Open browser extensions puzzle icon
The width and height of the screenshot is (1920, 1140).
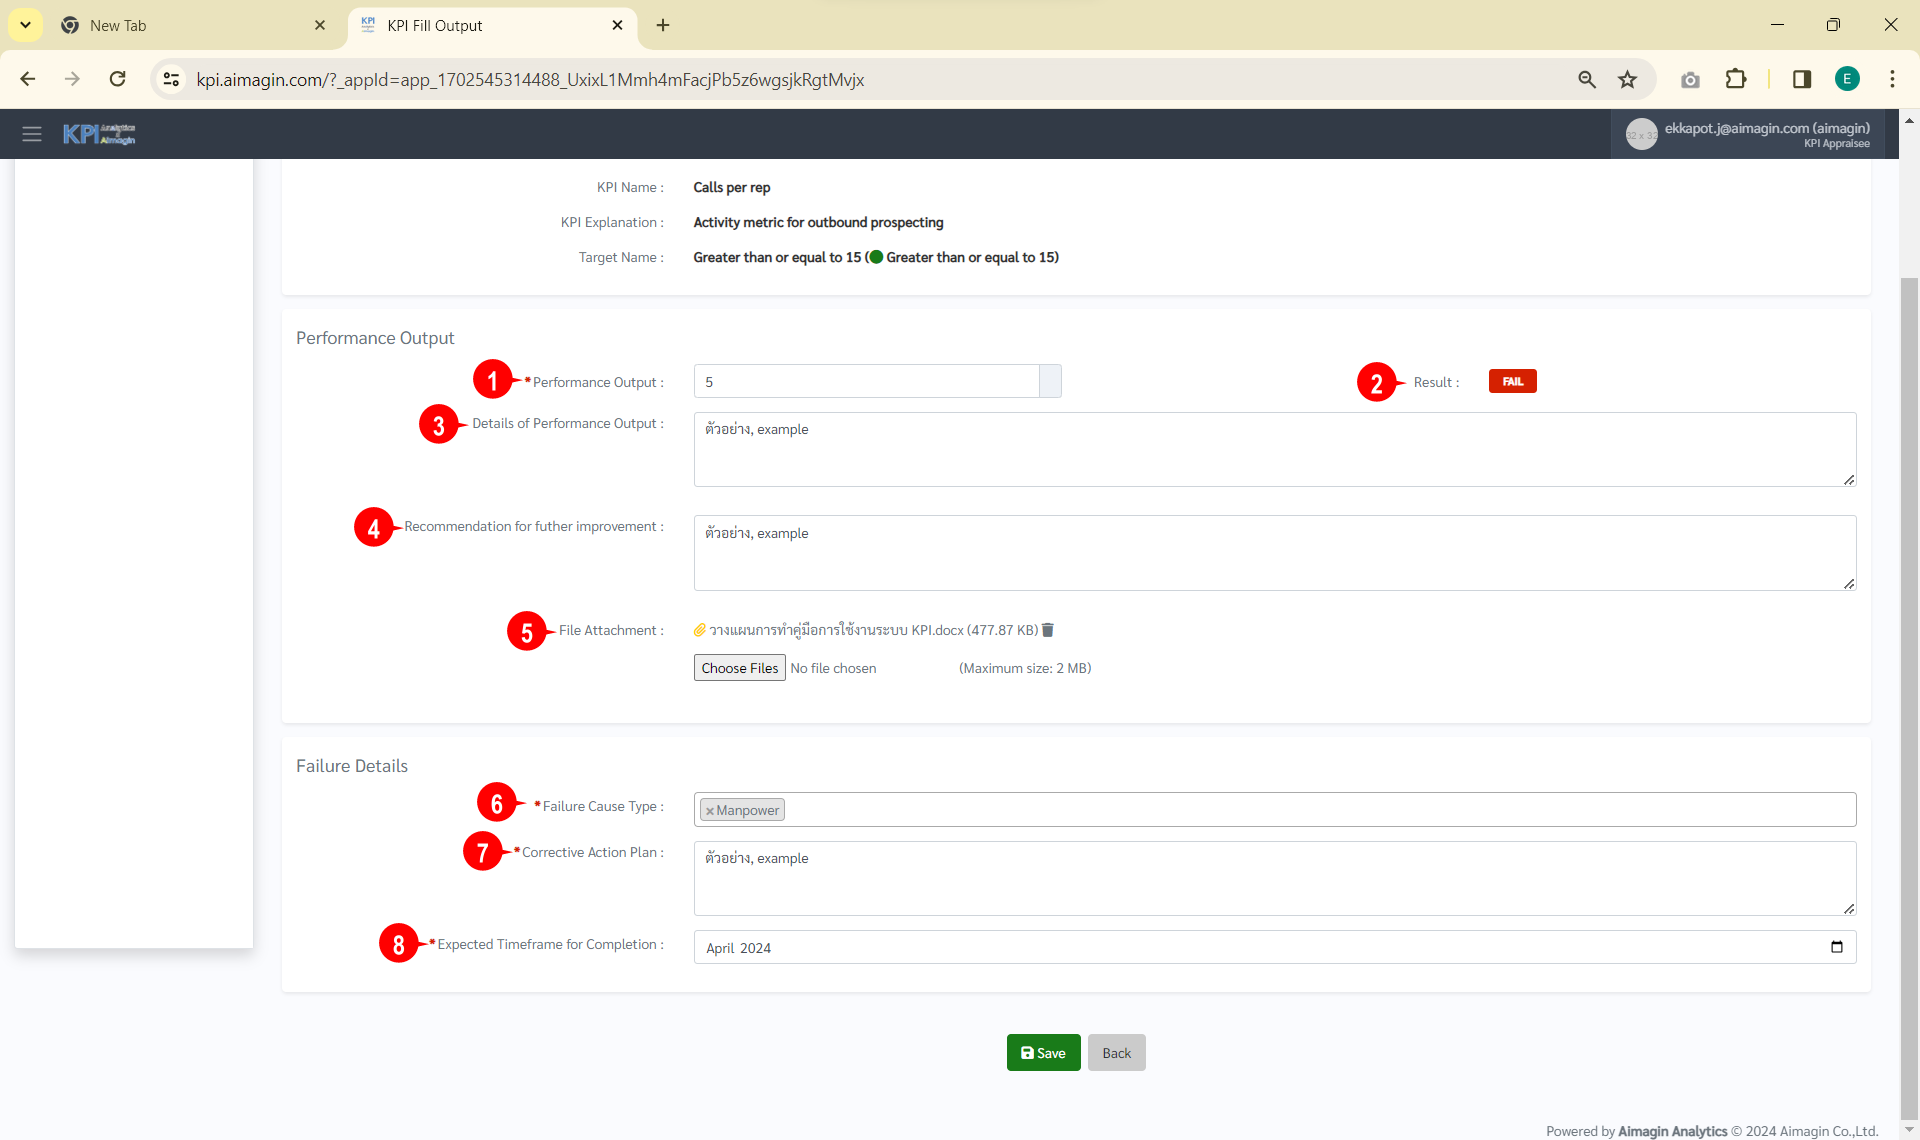(1736, 80)
